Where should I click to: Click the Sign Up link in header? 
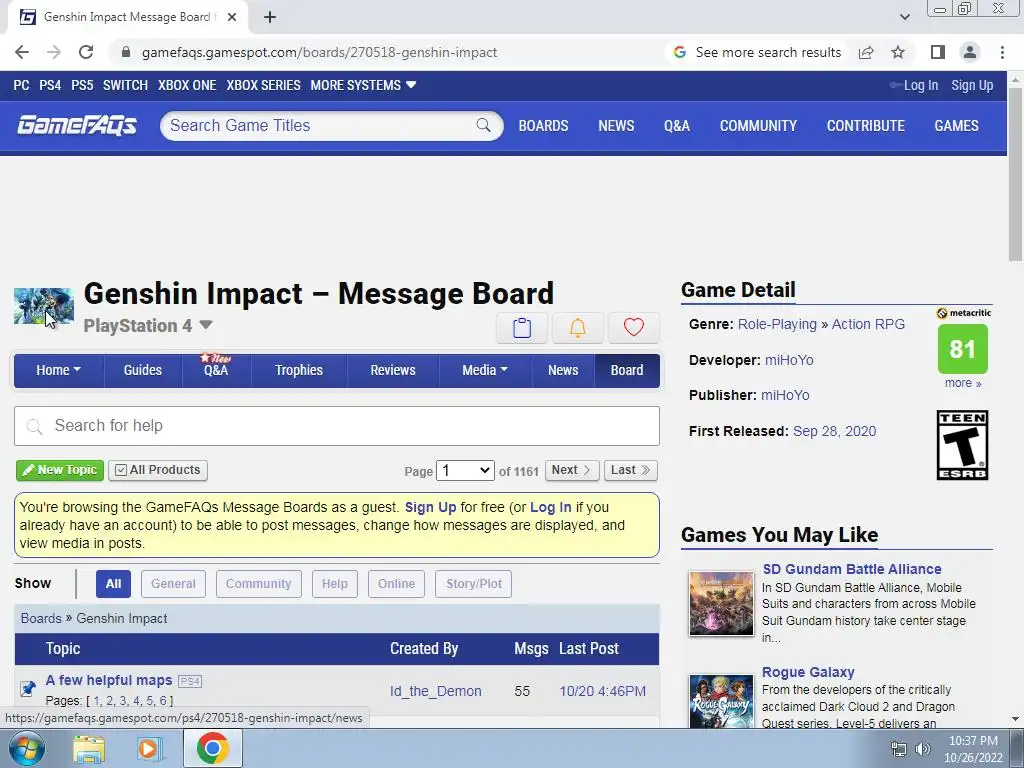(972, 86)
